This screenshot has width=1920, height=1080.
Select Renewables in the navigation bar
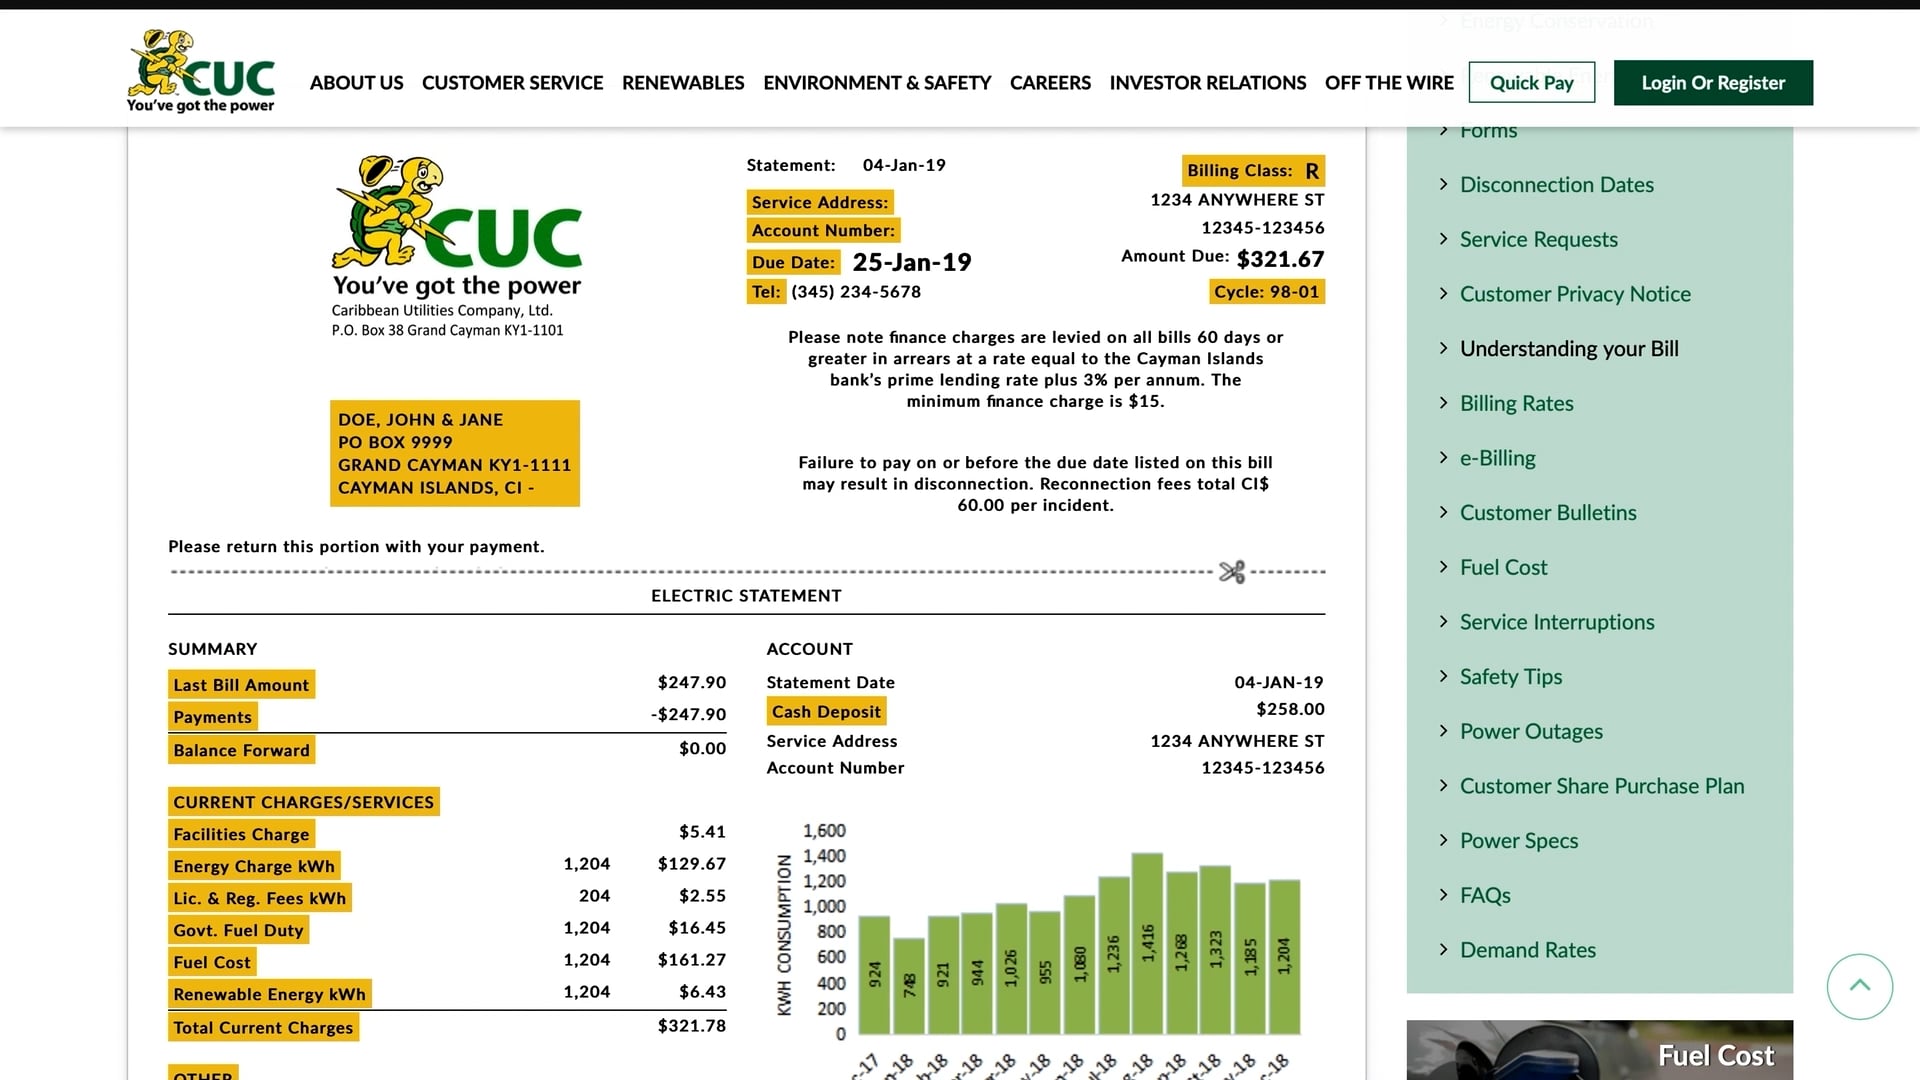(683, 83)
